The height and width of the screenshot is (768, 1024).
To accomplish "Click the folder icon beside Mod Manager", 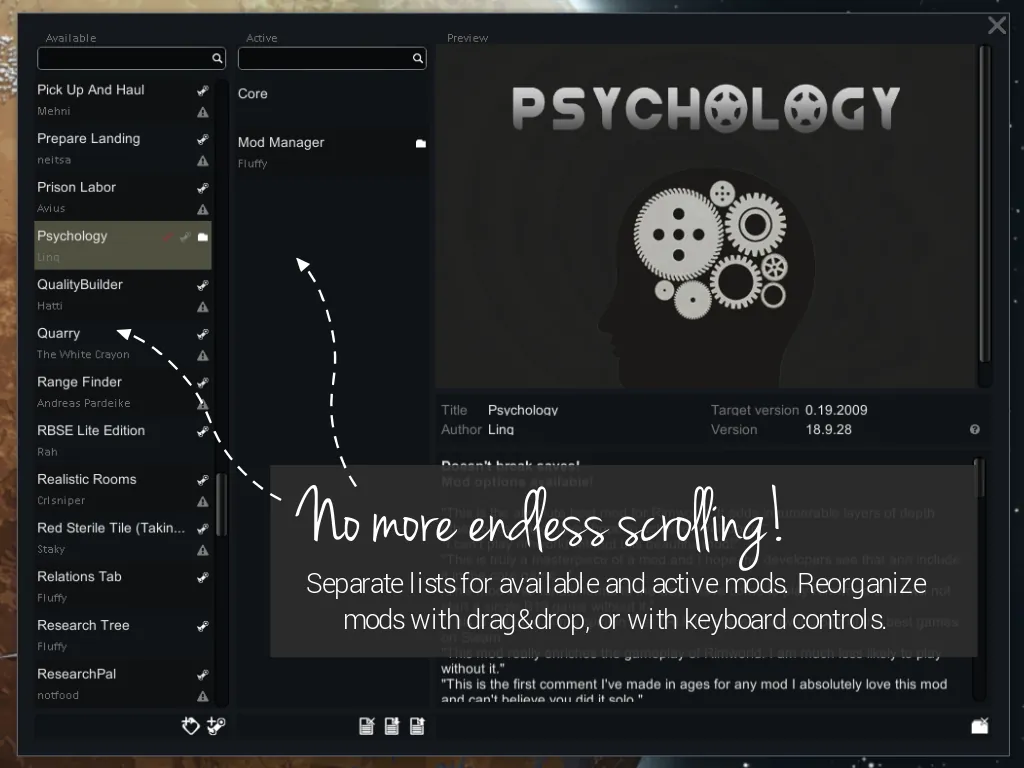I will pyautogui.click(x=421, y=144).
